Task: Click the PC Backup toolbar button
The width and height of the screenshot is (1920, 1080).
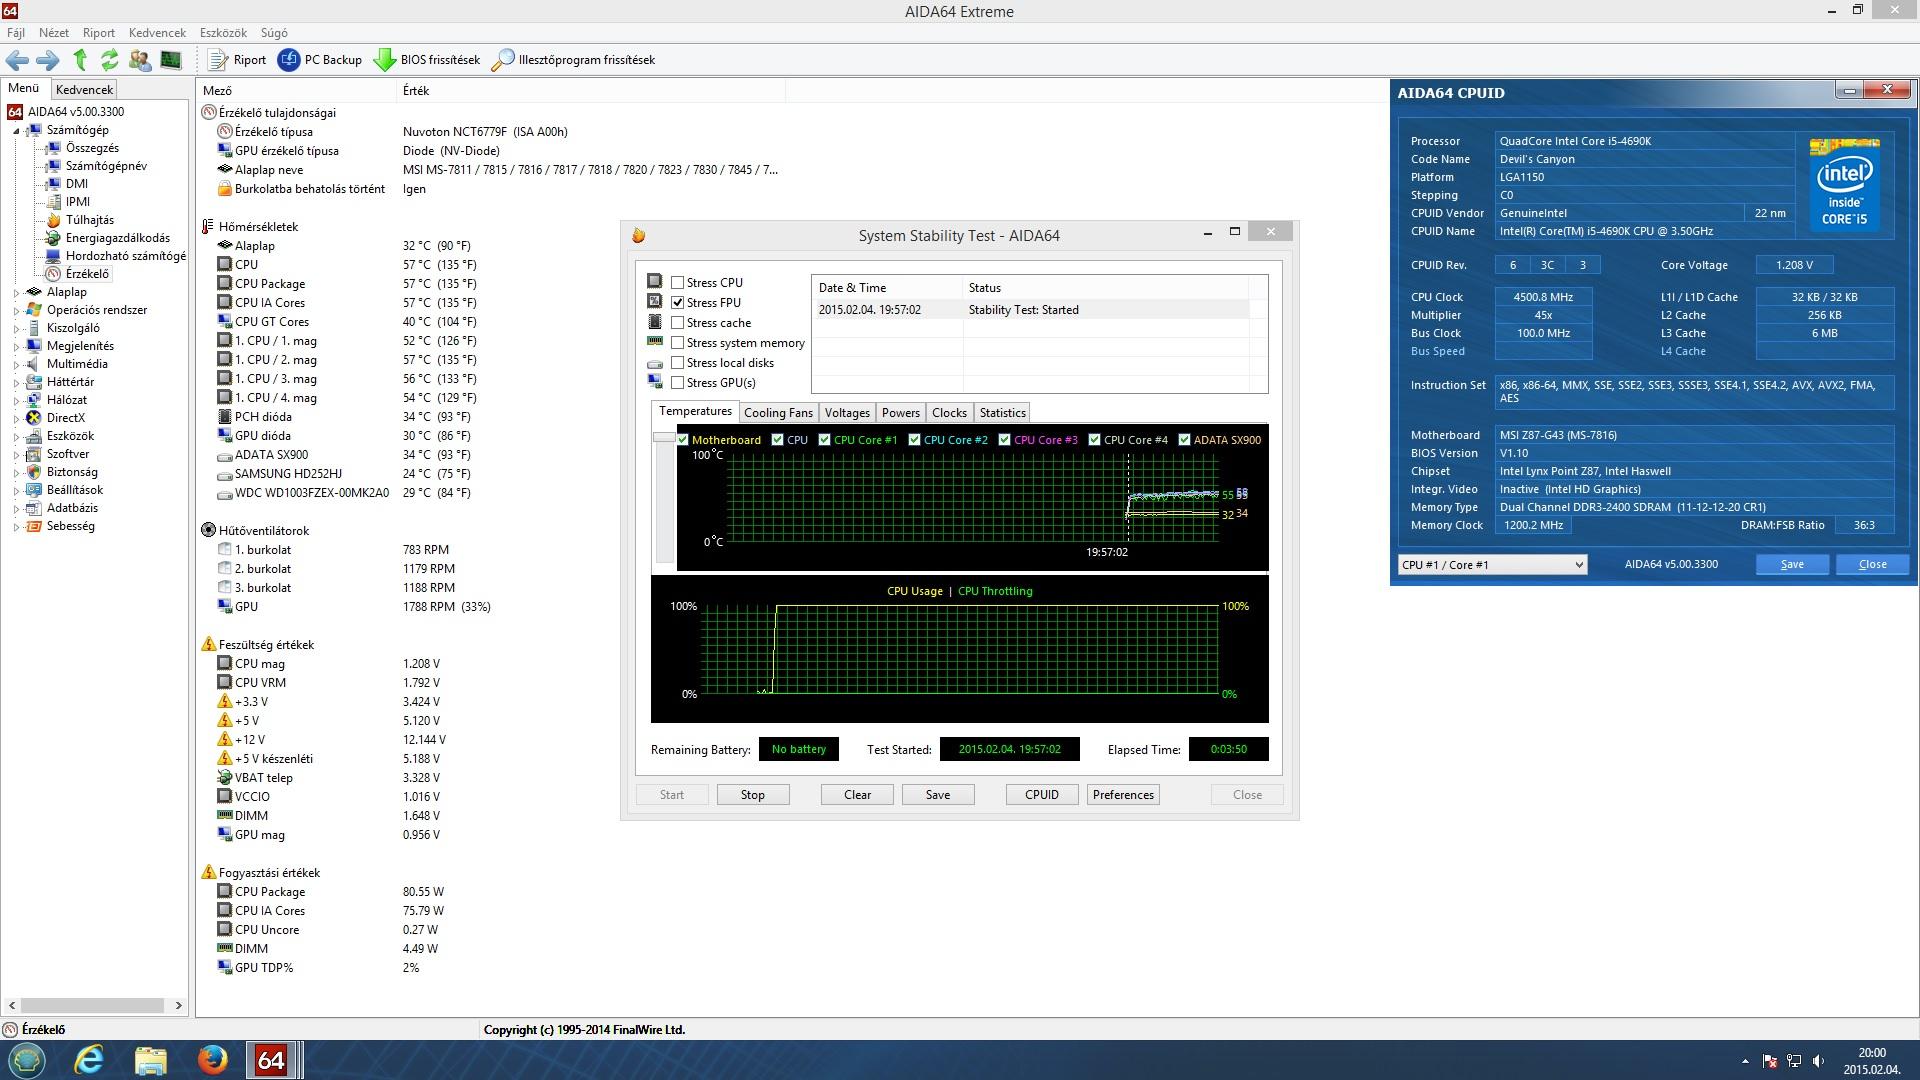Action: pos(320,60)
